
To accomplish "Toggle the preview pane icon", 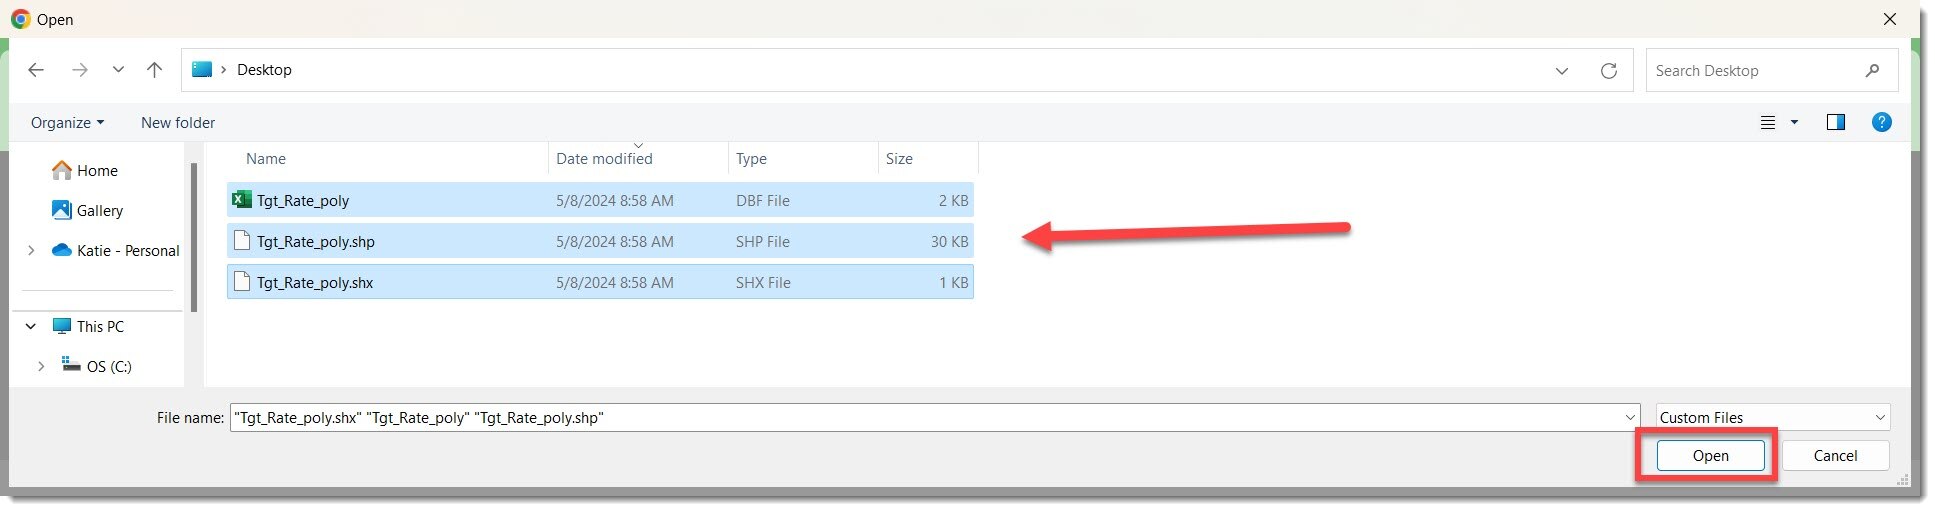I will 1835,122.
